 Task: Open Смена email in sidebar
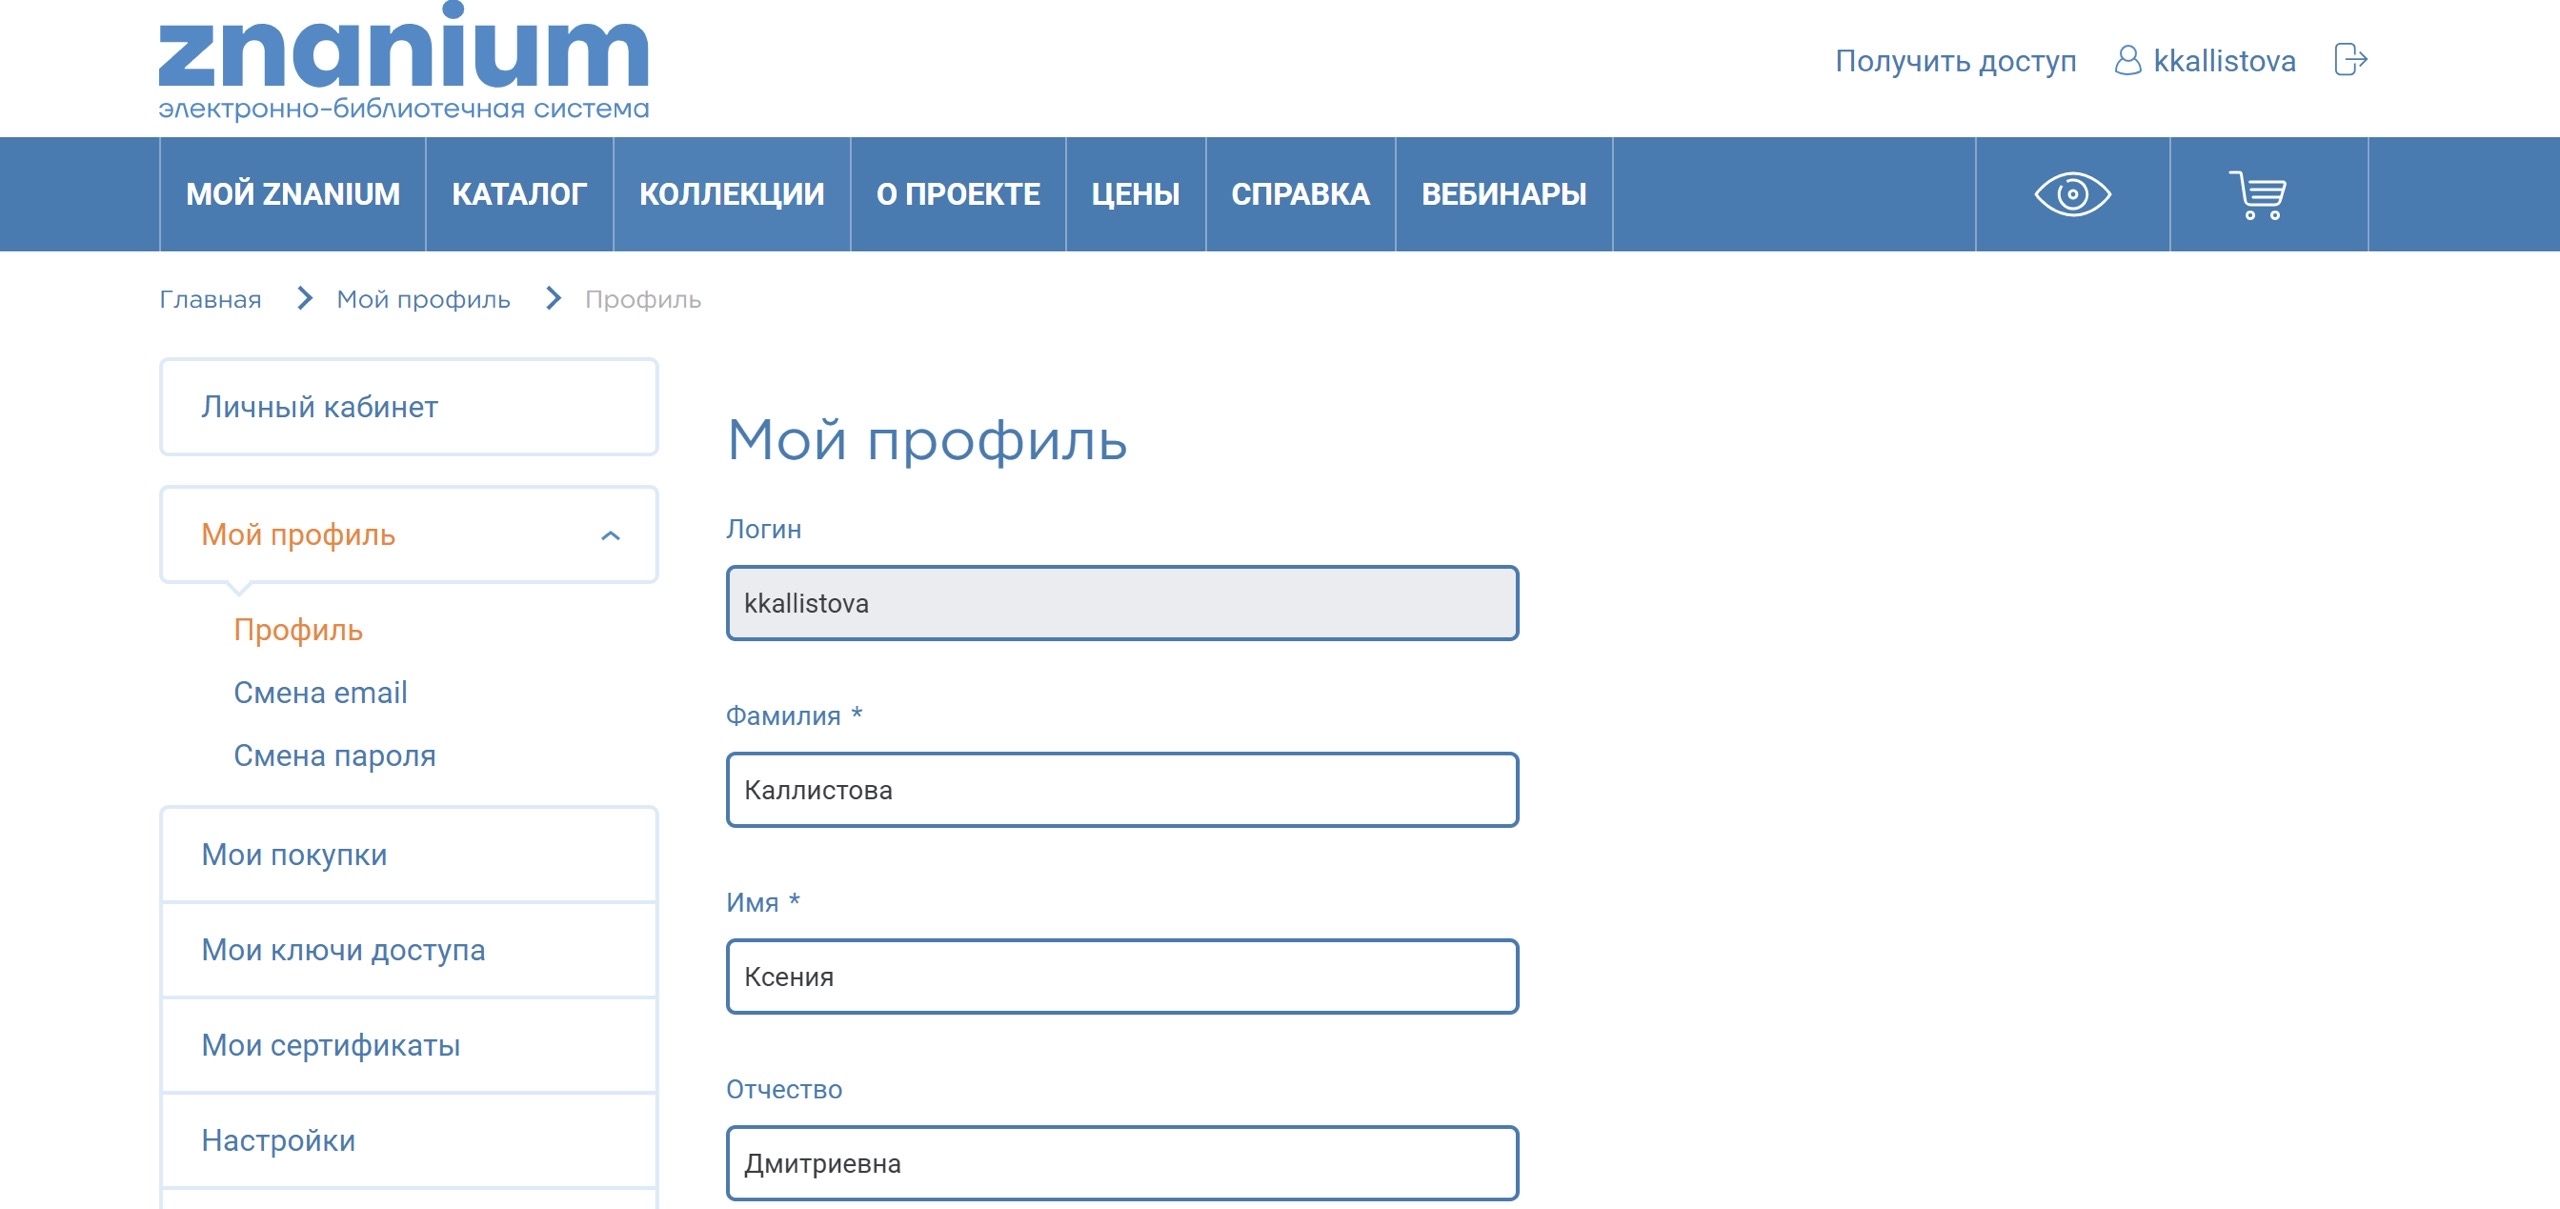coord(320,692)
